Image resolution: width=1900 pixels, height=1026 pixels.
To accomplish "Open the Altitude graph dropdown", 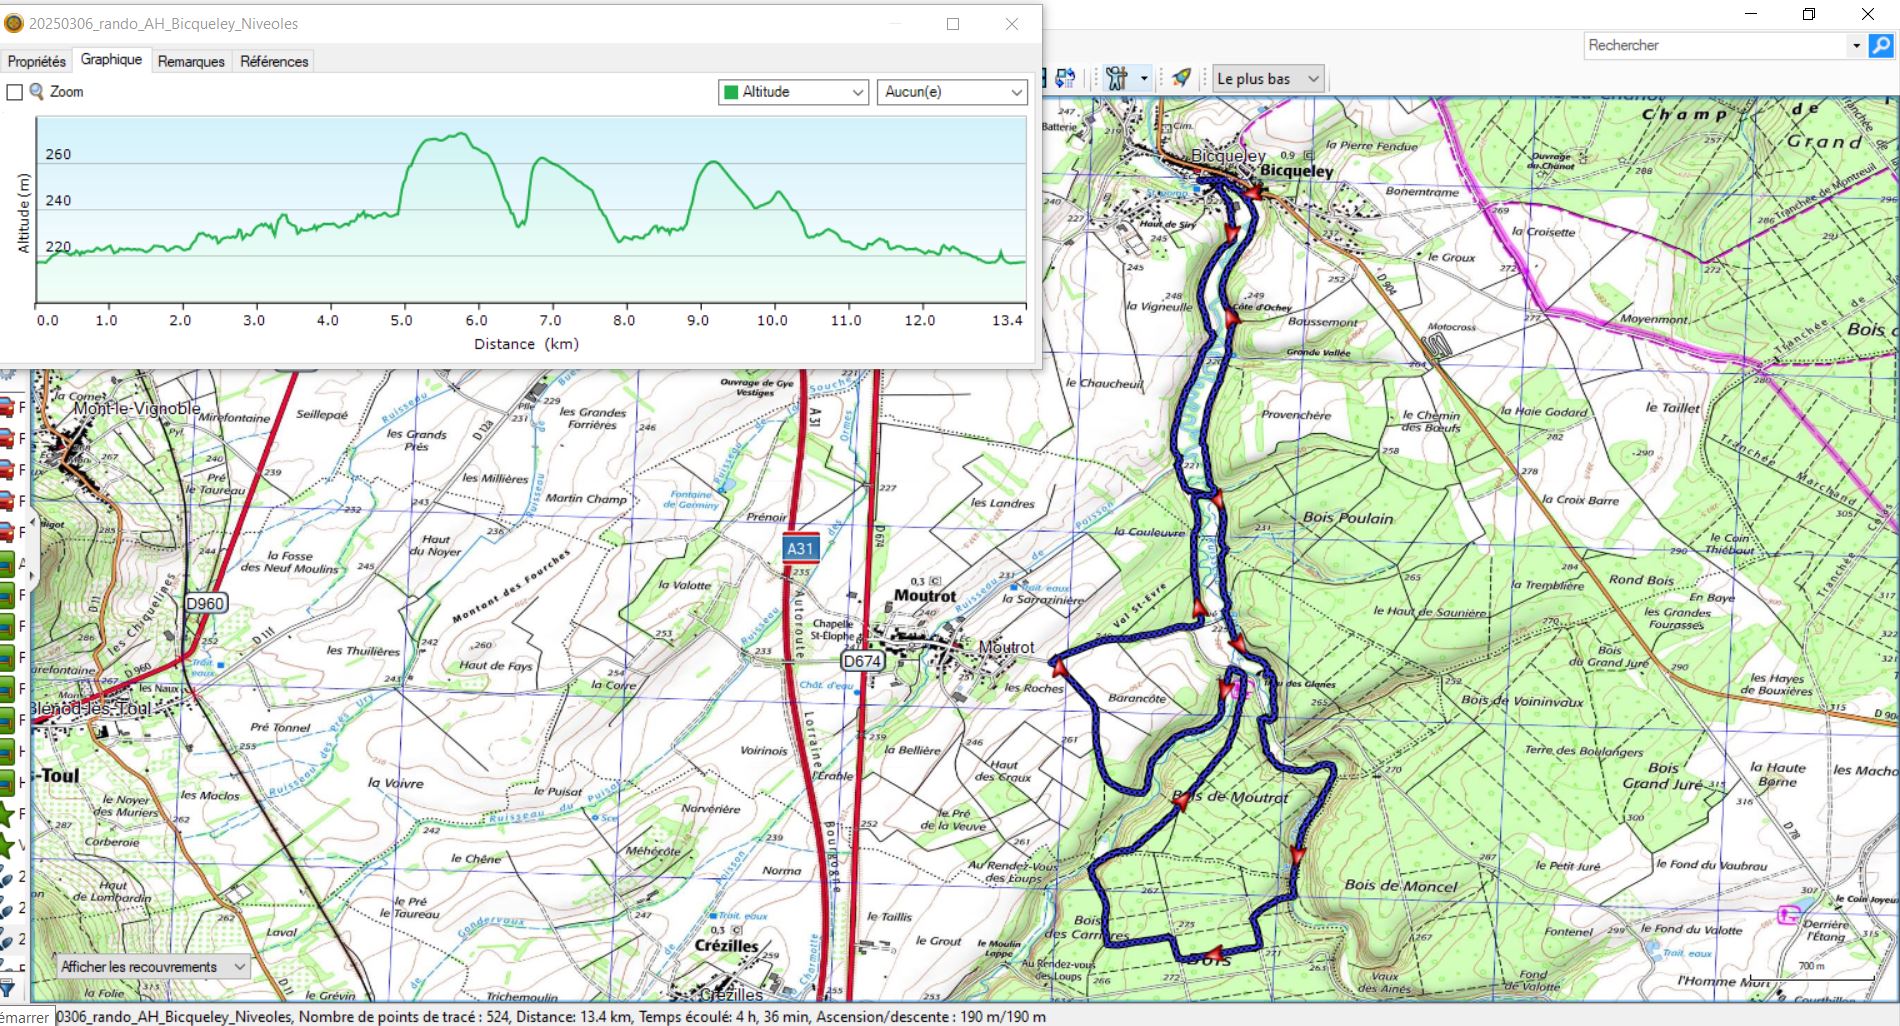I will pos(792,92).
